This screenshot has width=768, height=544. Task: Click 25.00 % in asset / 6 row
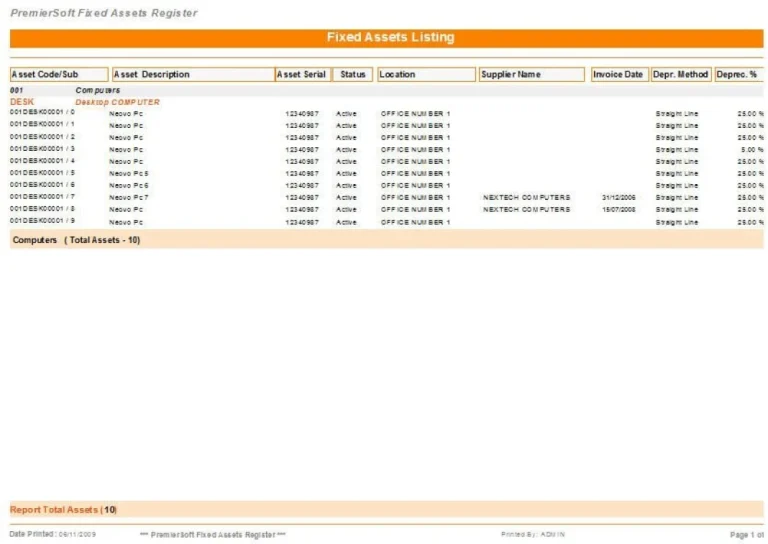pyautogui.click(x=750, y=186)
